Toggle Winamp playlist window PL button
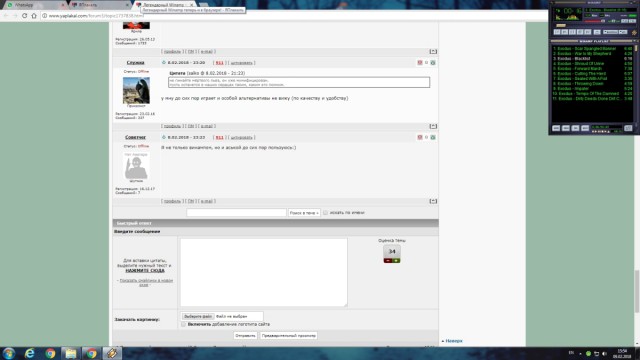 (632, 21)
